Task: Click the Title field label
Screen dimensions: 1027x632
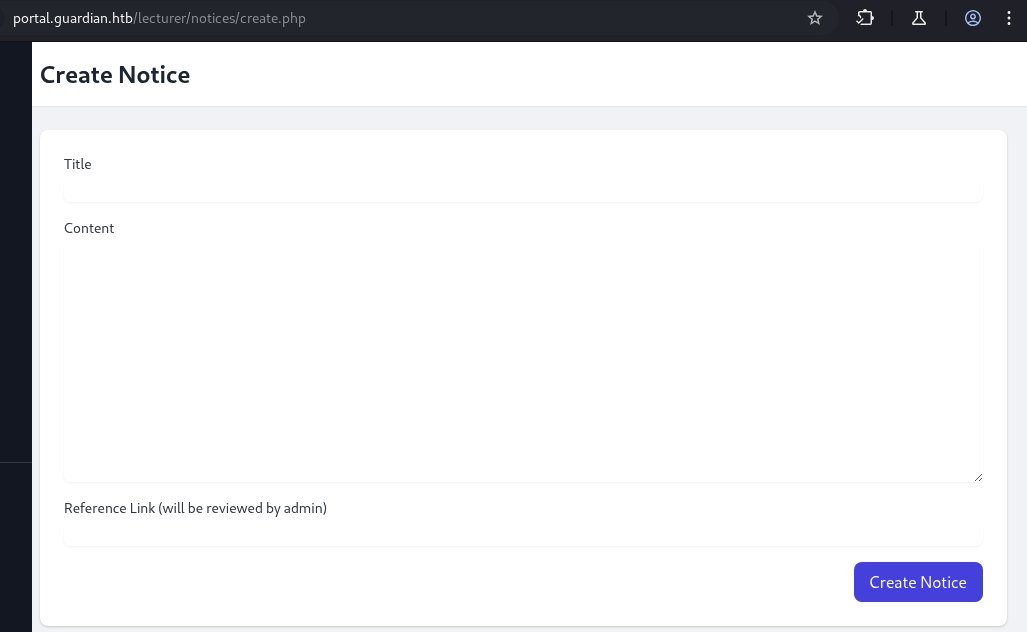Action: point(77,164)
